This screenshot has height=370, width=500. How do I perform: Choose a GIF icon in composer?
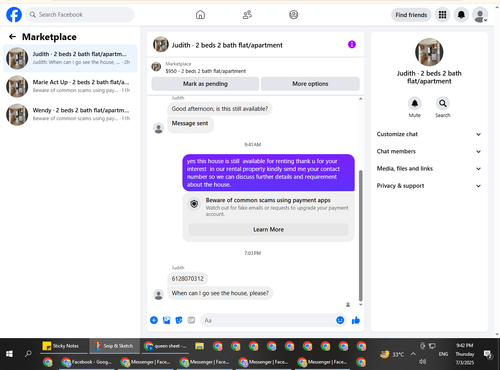(191, 320)
